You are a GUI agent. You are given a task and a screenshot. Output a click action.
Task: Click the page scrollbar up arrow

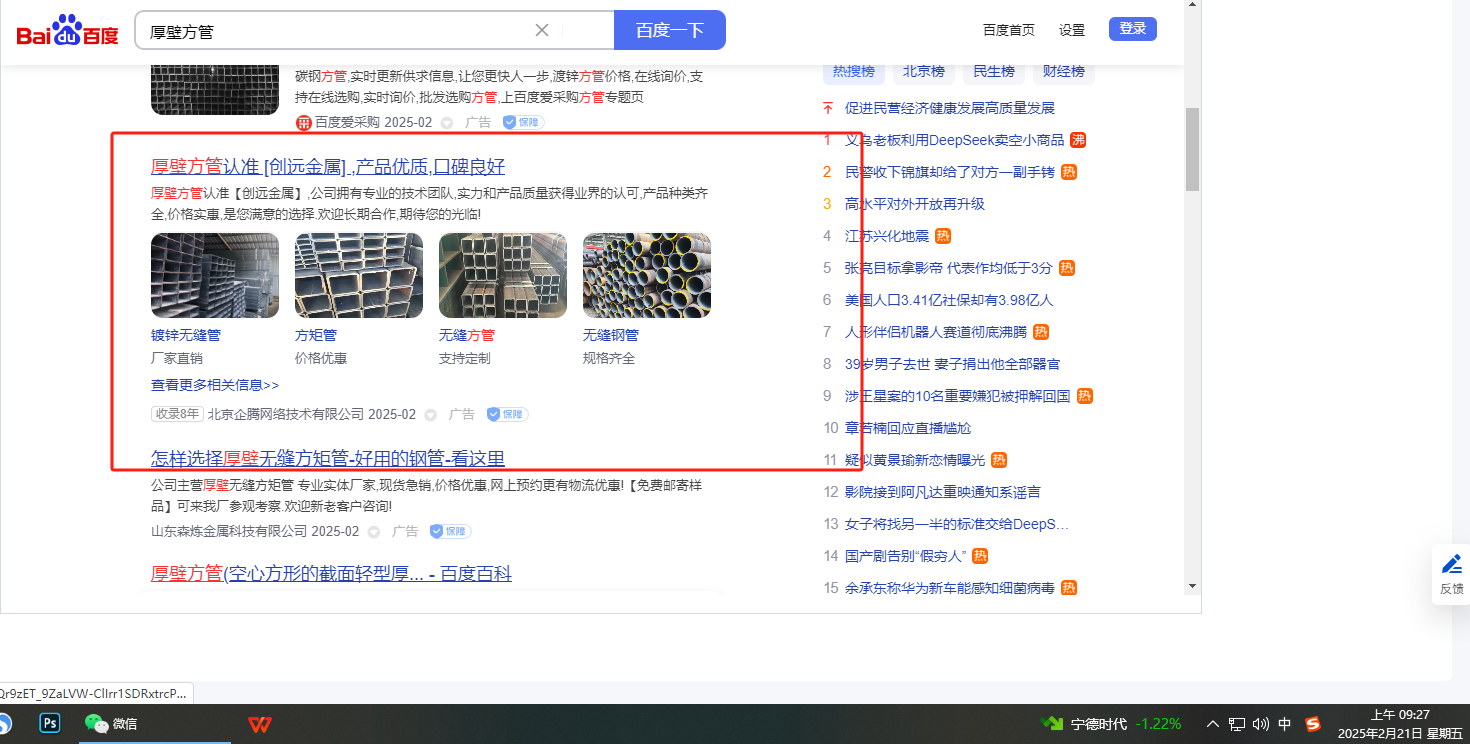pos(1192,6)
